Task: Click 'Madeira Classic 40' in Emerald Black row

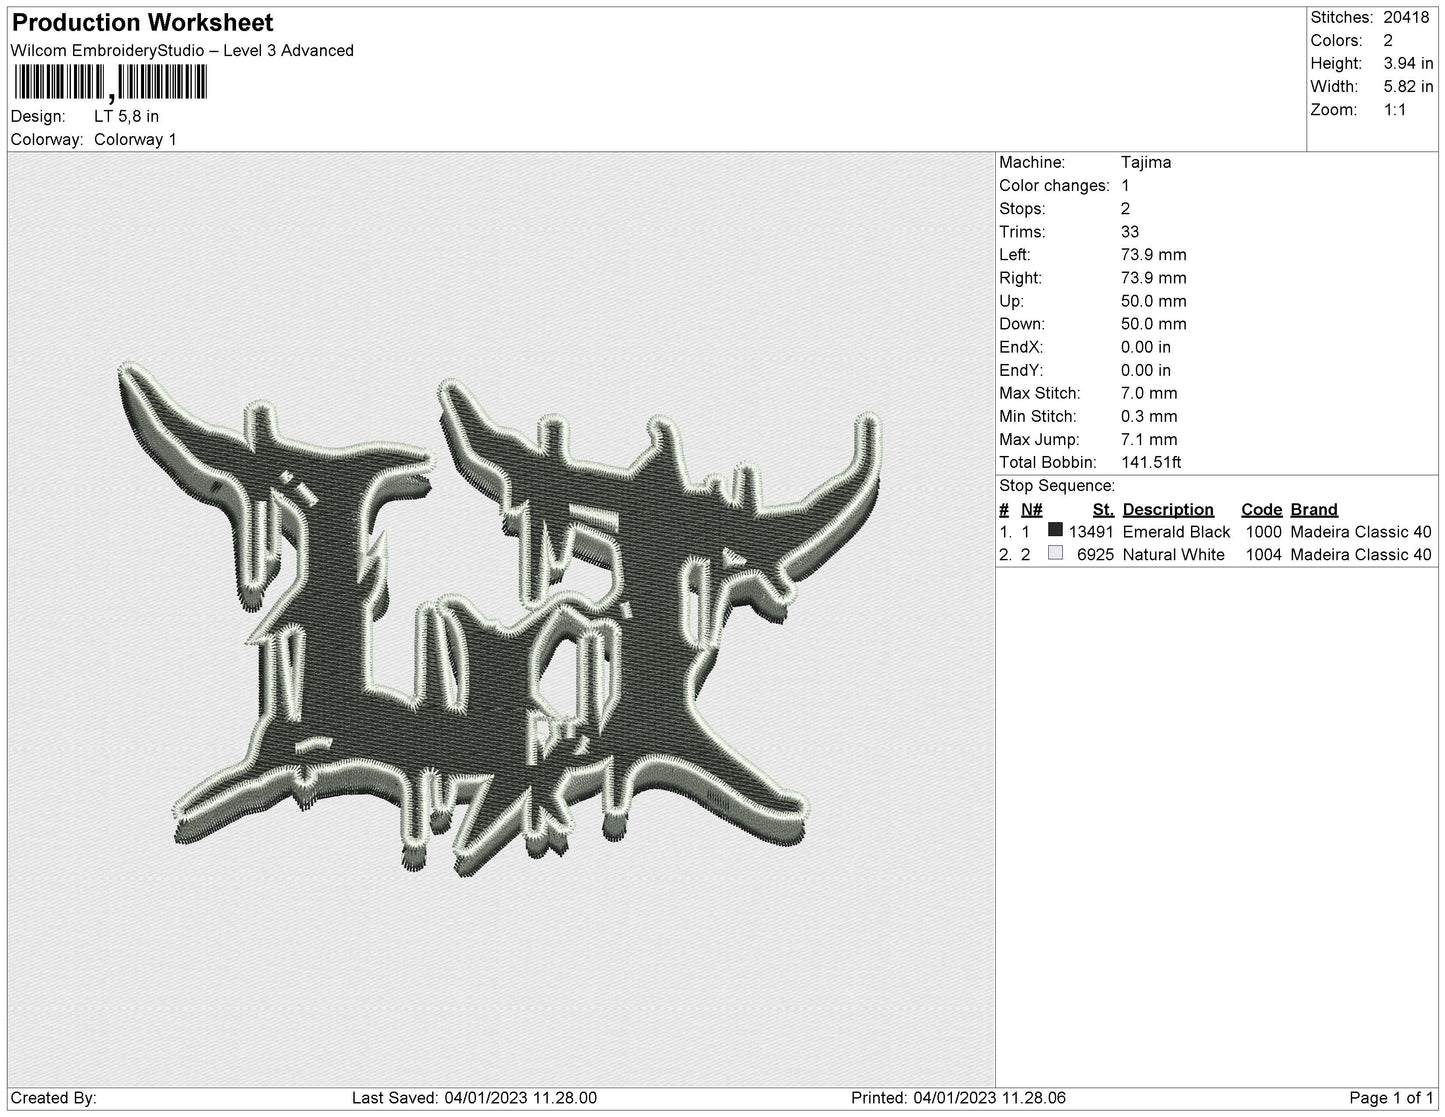Action: (1361, 531)
